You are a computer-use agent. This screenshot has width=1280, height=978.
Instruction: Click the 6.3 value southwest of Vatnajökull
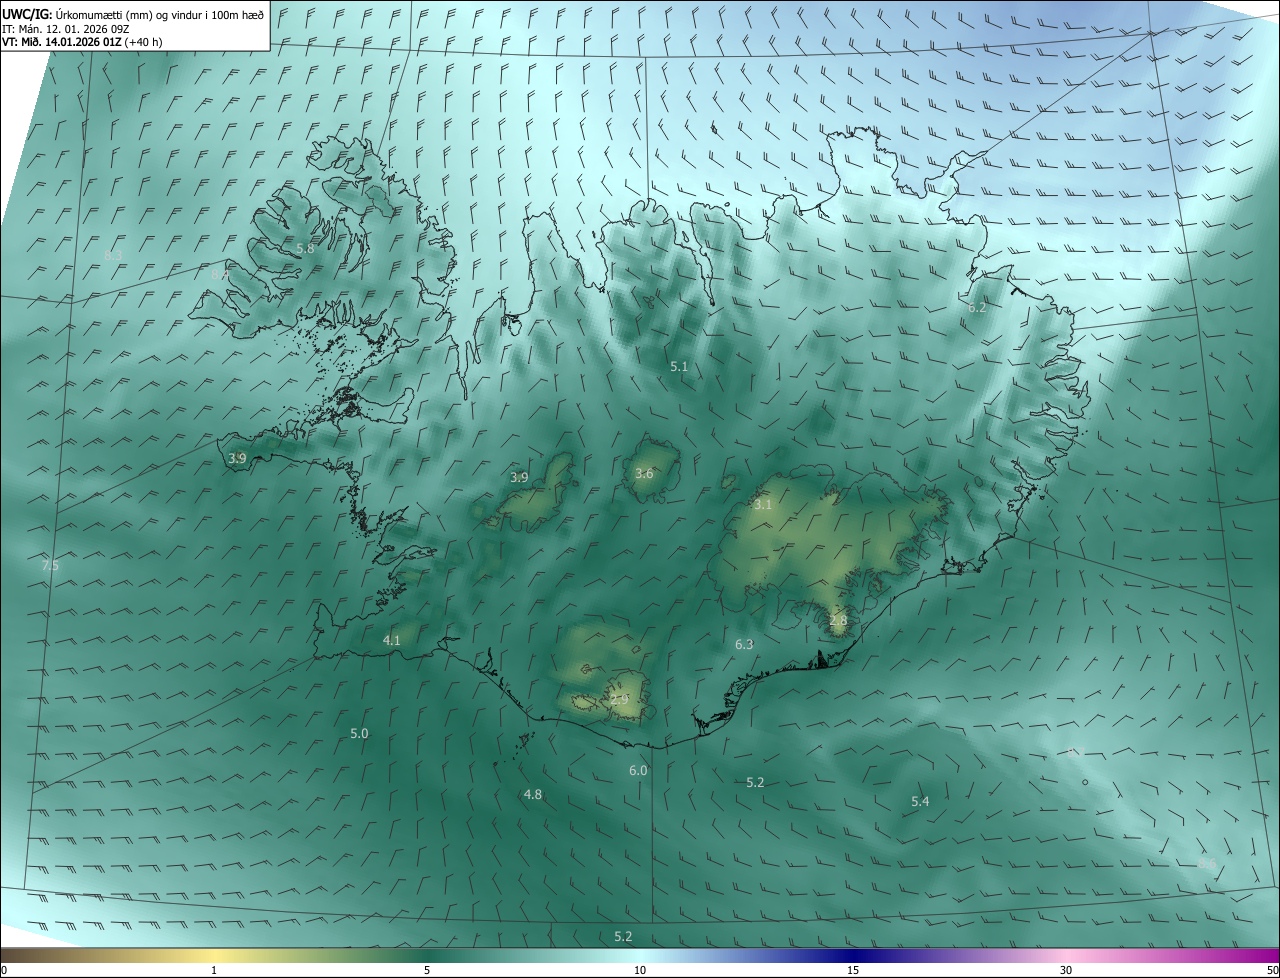pos(744,645)
